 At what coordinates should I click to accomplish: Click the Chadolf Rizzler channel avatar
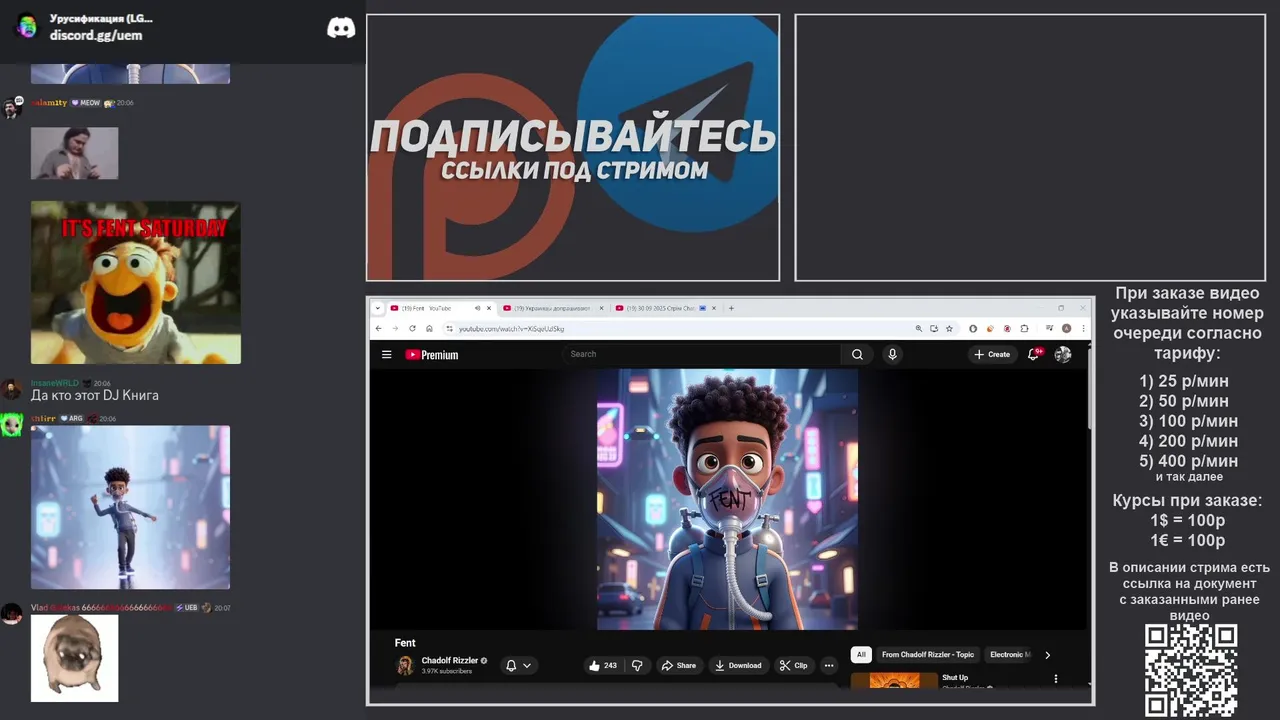[x=405, y=665]
